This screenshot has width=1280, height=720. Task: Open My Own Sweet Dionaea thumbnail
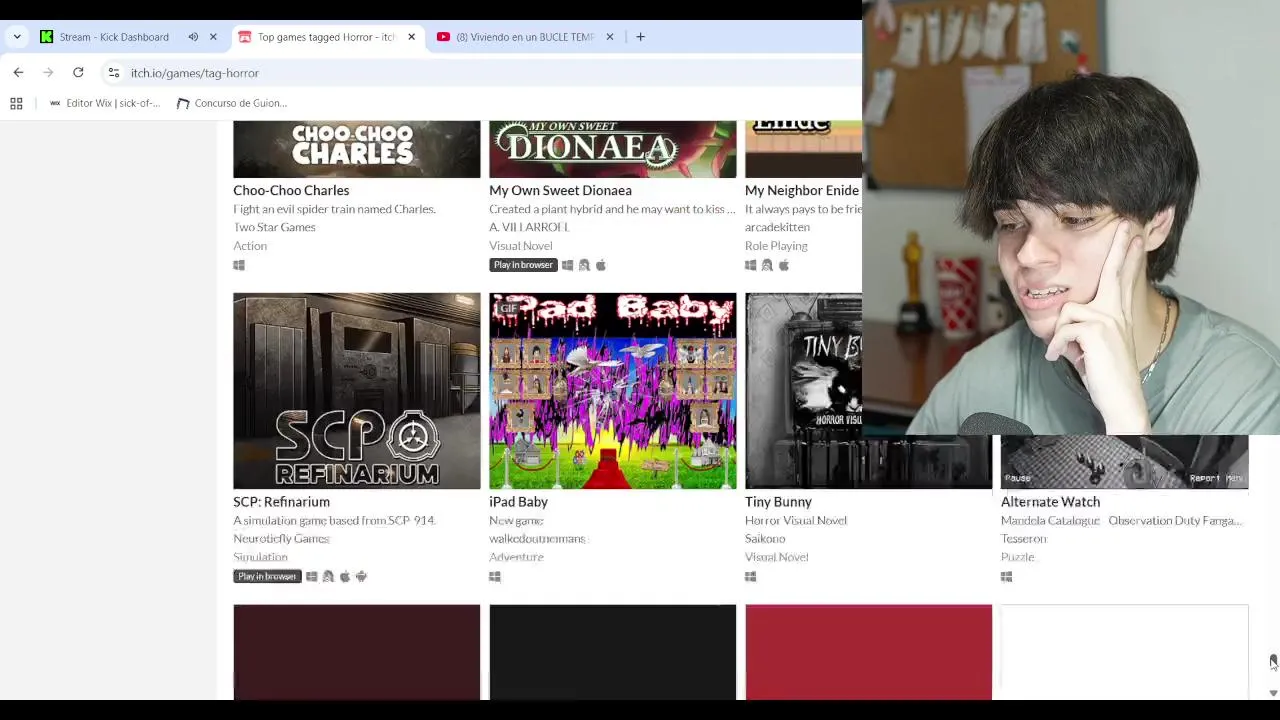[x=613, y=149]
